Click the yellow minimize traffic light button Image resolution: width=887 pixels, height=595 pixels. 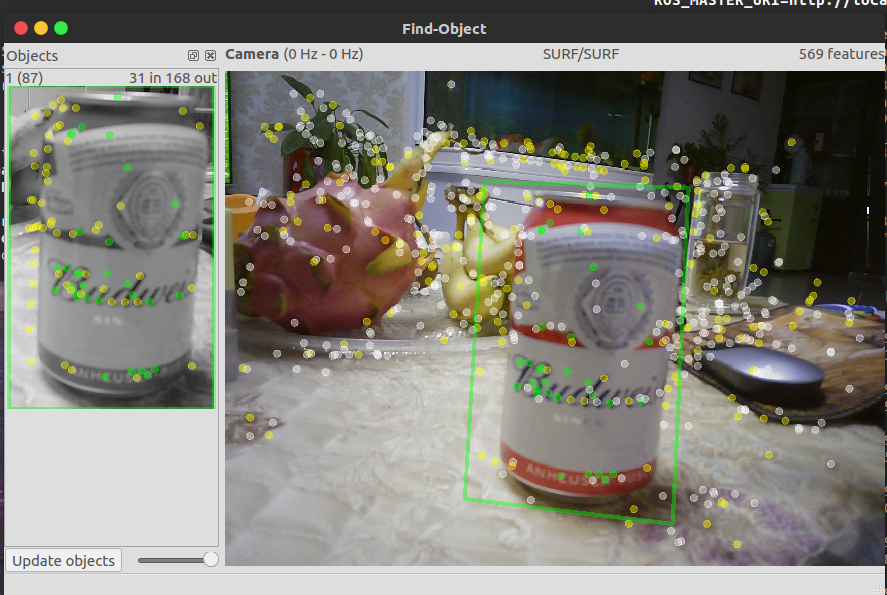click(x=40, y=28)
